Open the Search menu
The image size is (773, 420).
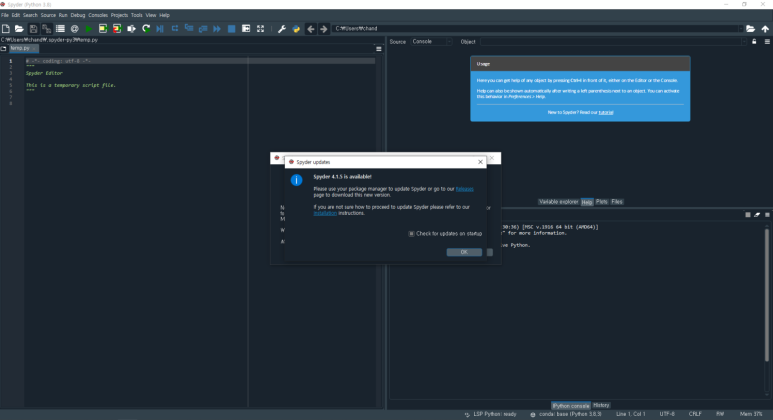click(x=30, y=15)
